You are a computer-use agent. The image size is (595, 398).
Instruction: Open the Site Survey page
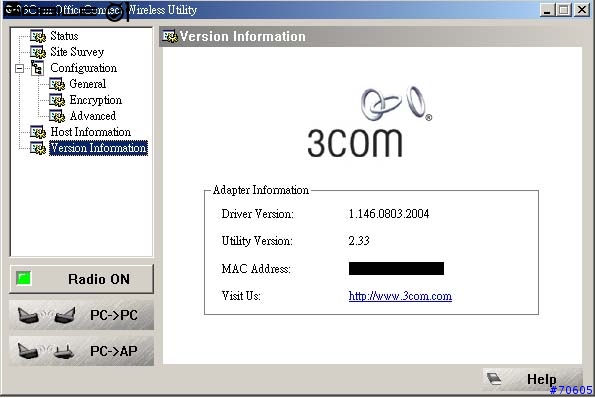(77, 52)
